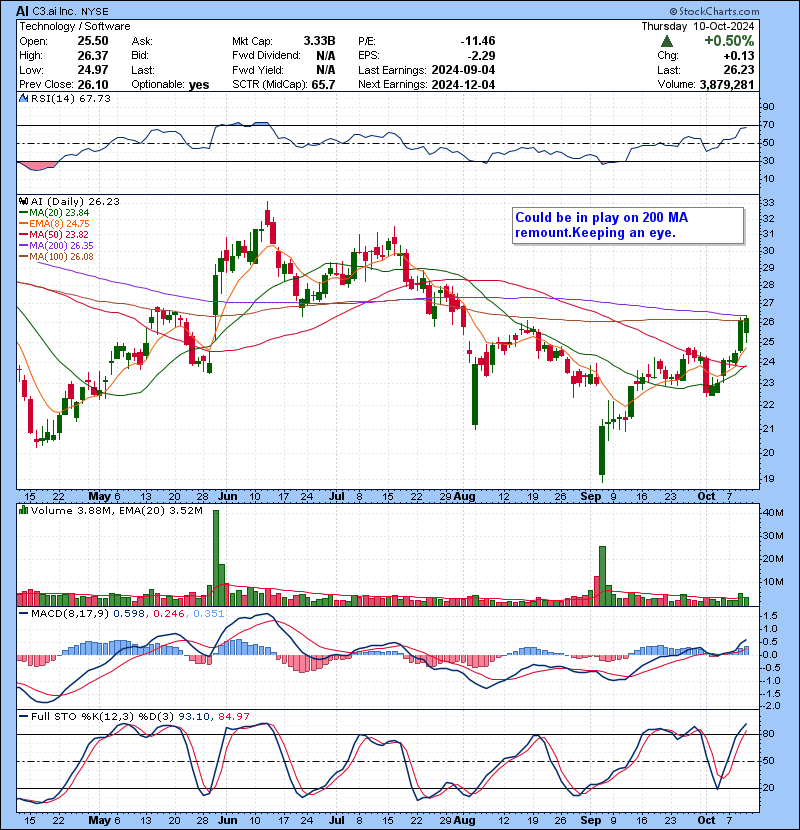Screen dimensions: 800x830
Task: Click the Fwd Dividend N/A value
Action: (326, 56)
